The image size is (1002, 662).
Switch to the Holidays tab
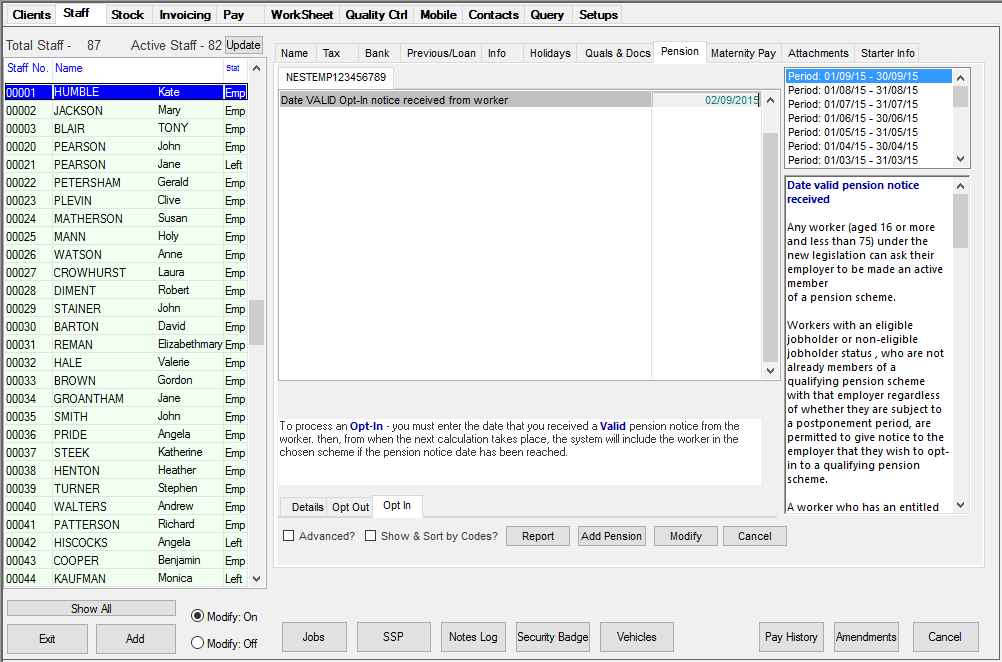click(x=549, y=53)
